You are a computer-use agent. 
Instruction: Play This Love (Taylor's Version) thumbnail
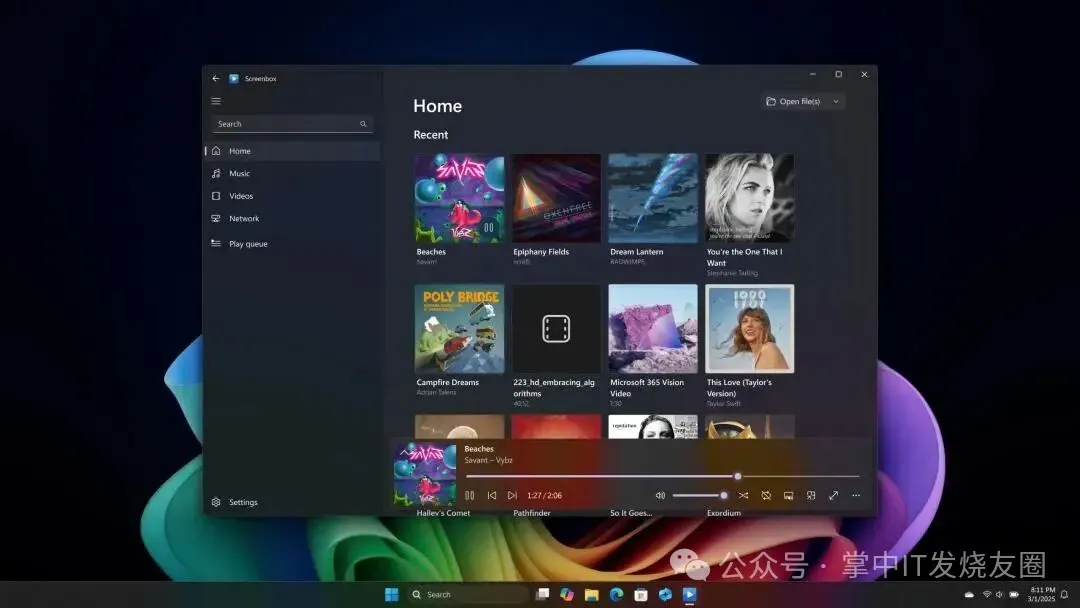pos(749,329)
